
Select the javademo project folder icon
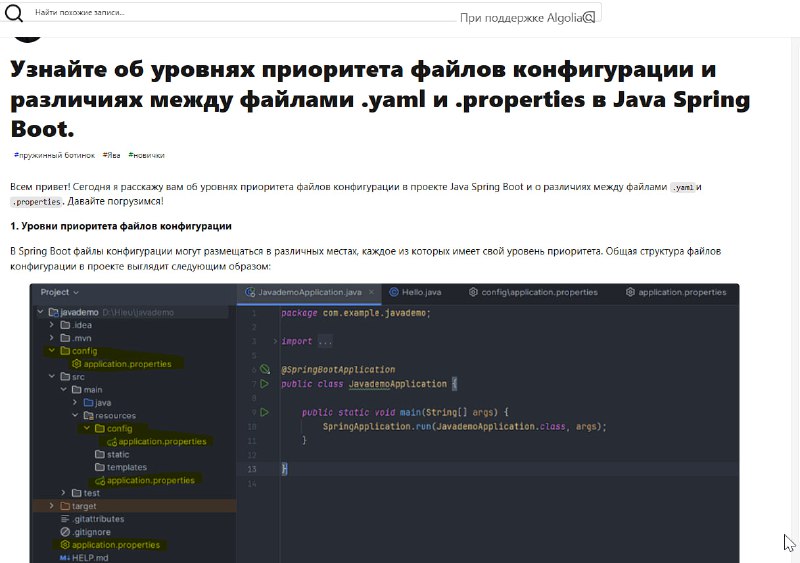54,312
